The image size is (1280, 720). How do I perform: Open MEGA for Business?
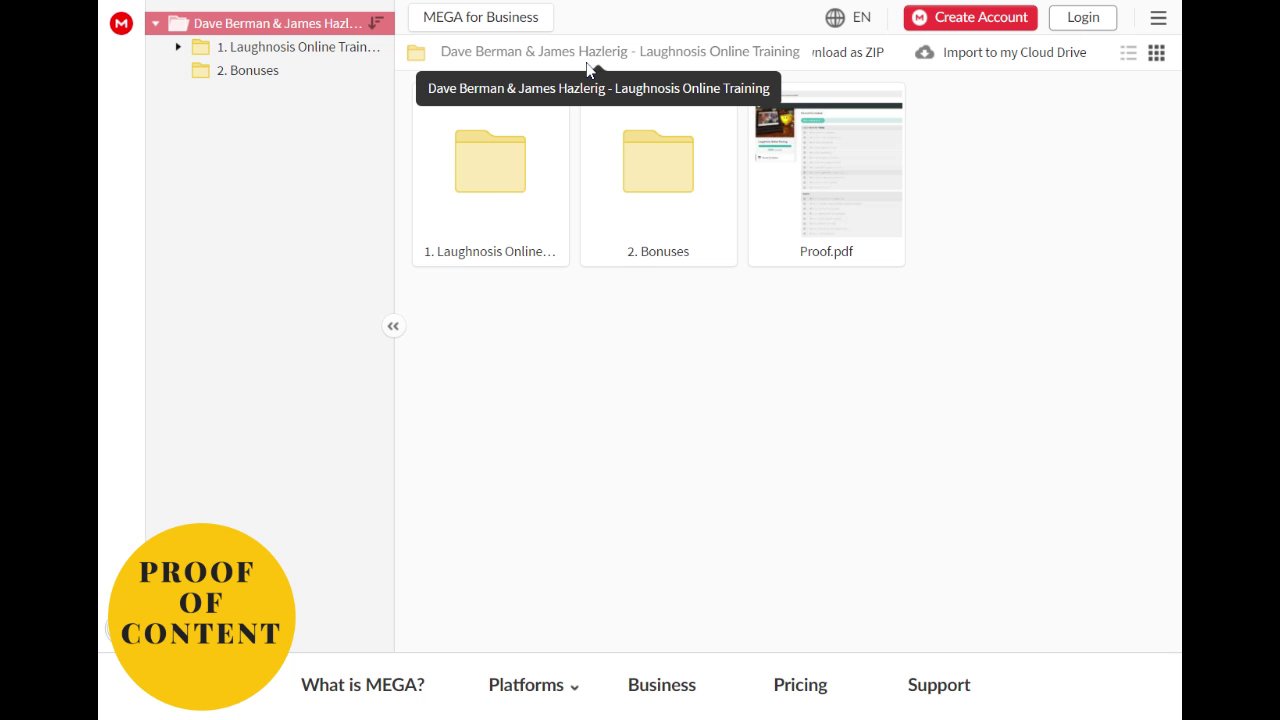480,17
